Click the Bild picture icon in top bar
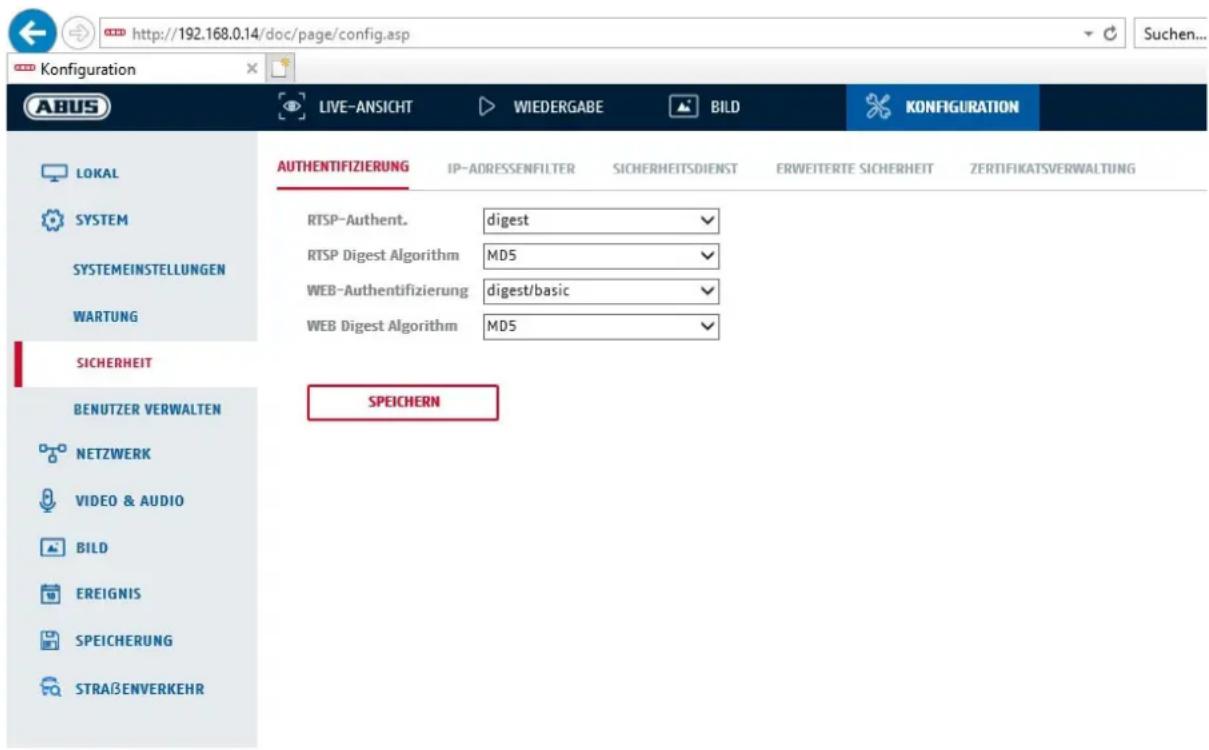The width and height of the screenshot is (1209, 750). pyautogui.click(x=684, y=108)
